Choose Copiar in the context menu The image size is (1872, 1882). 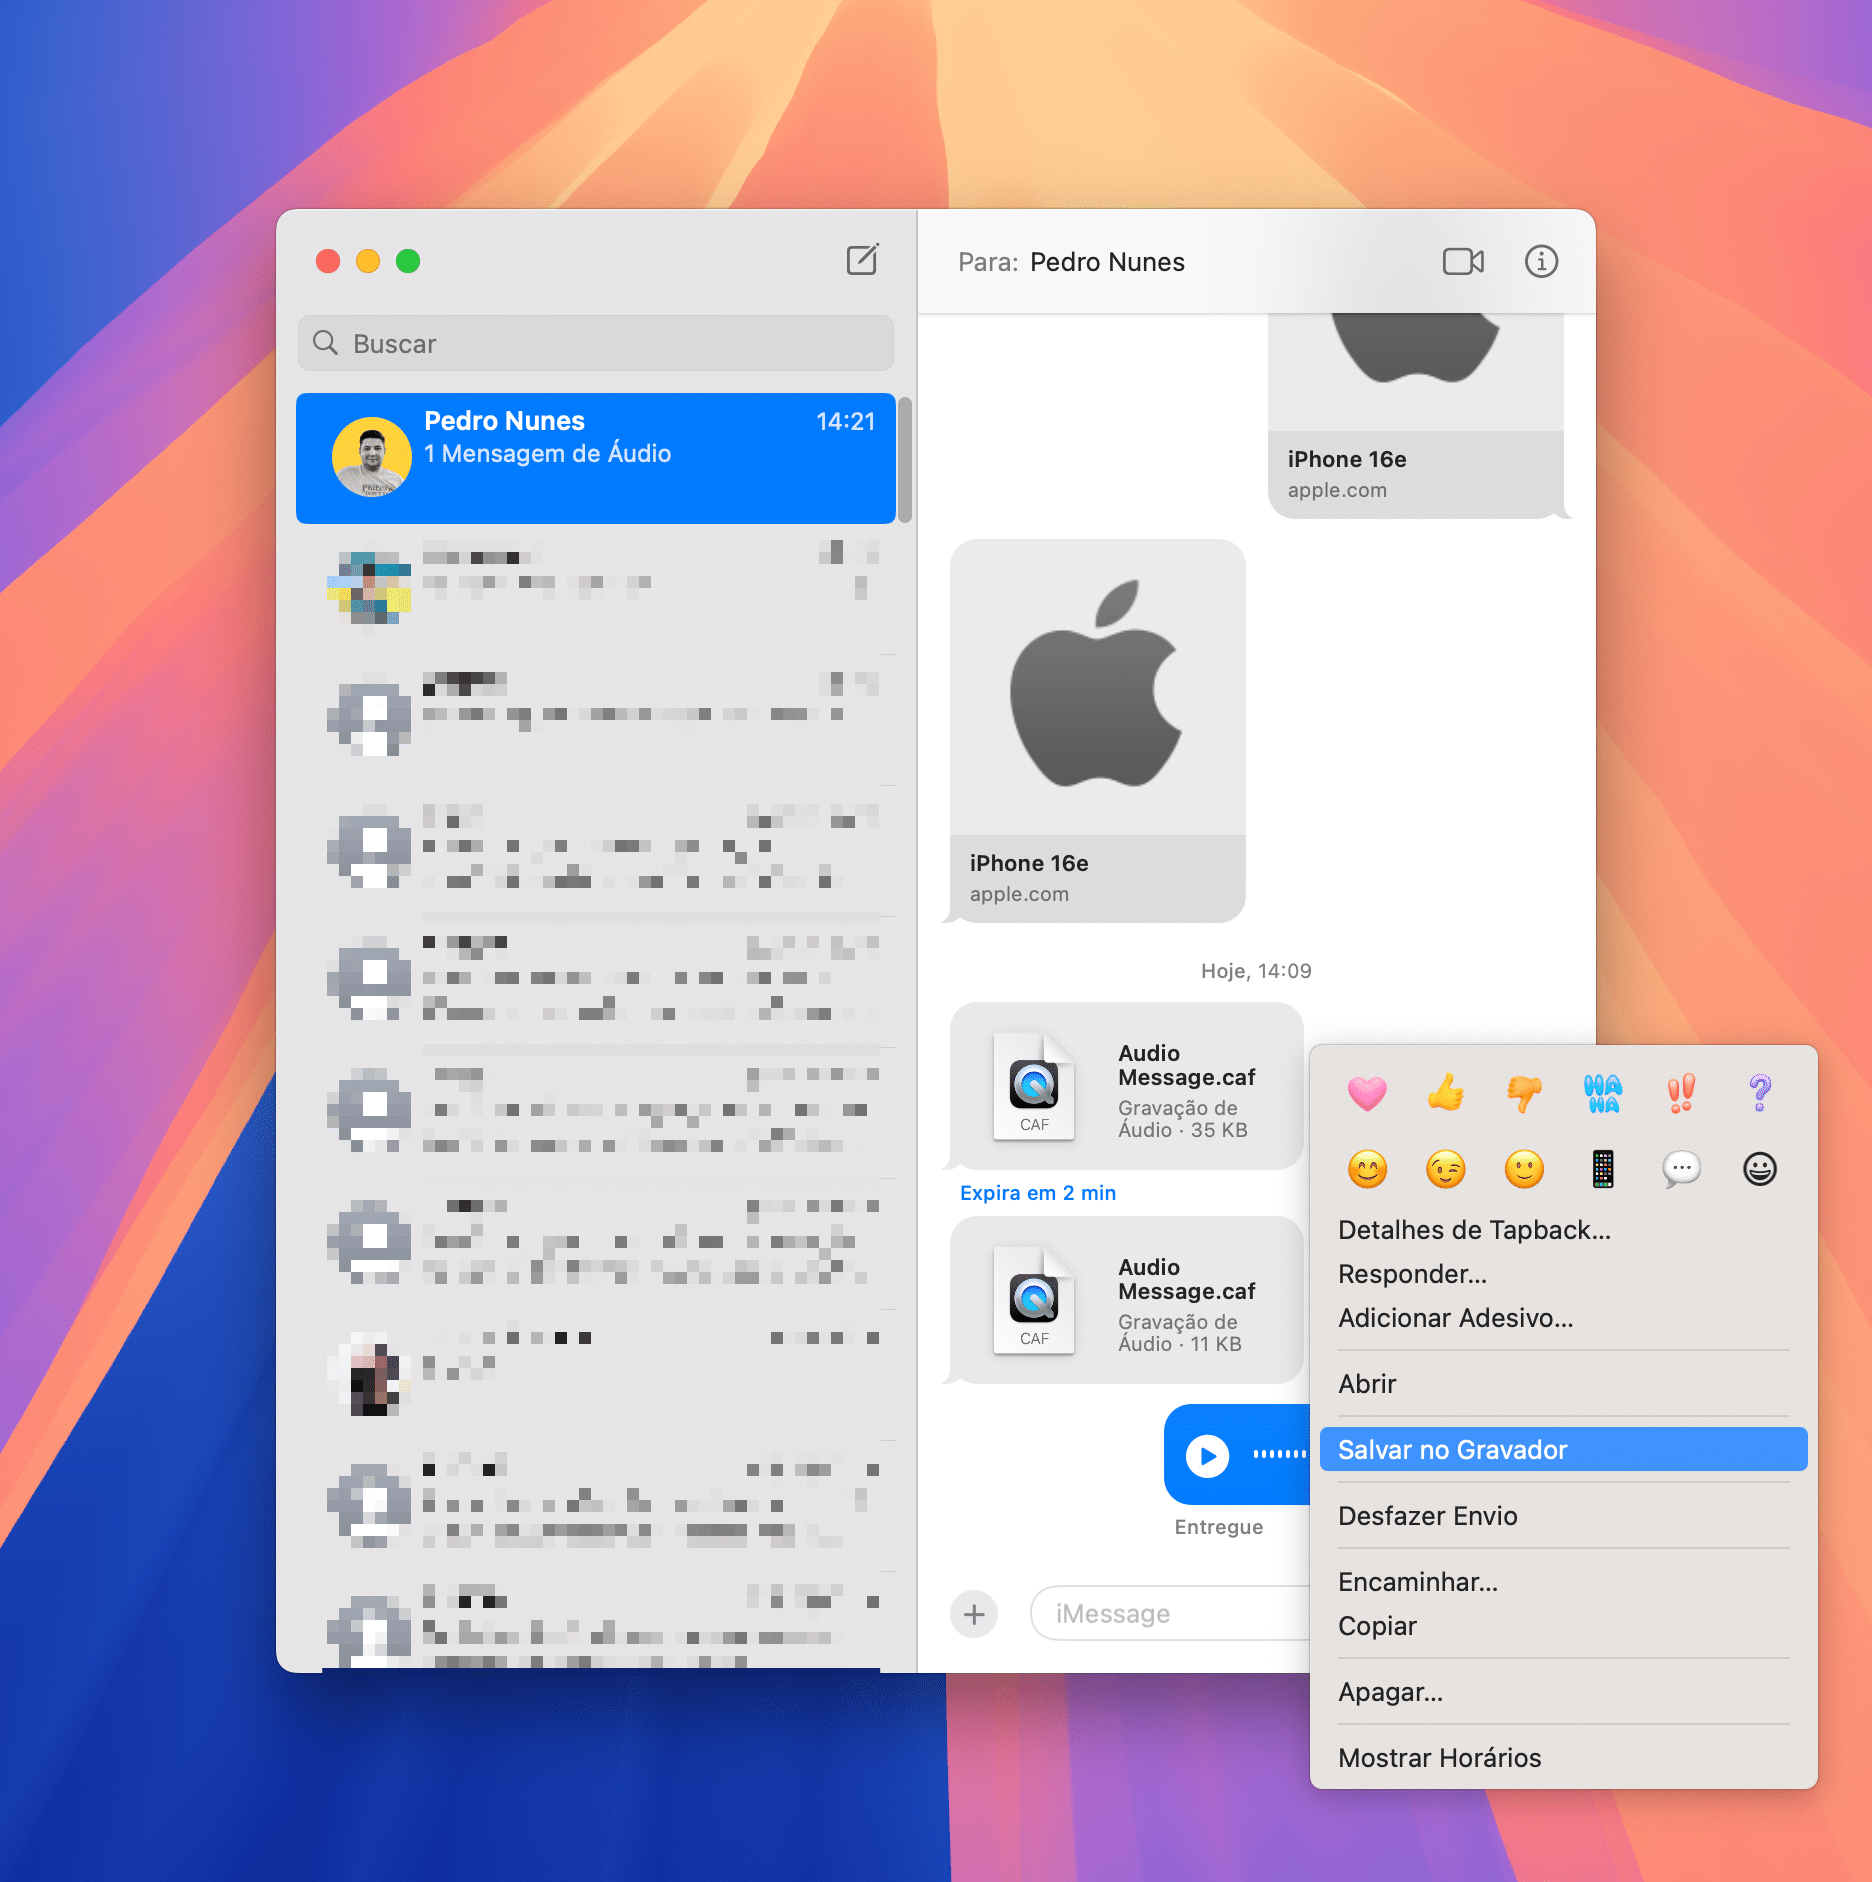(1563, 1626)
